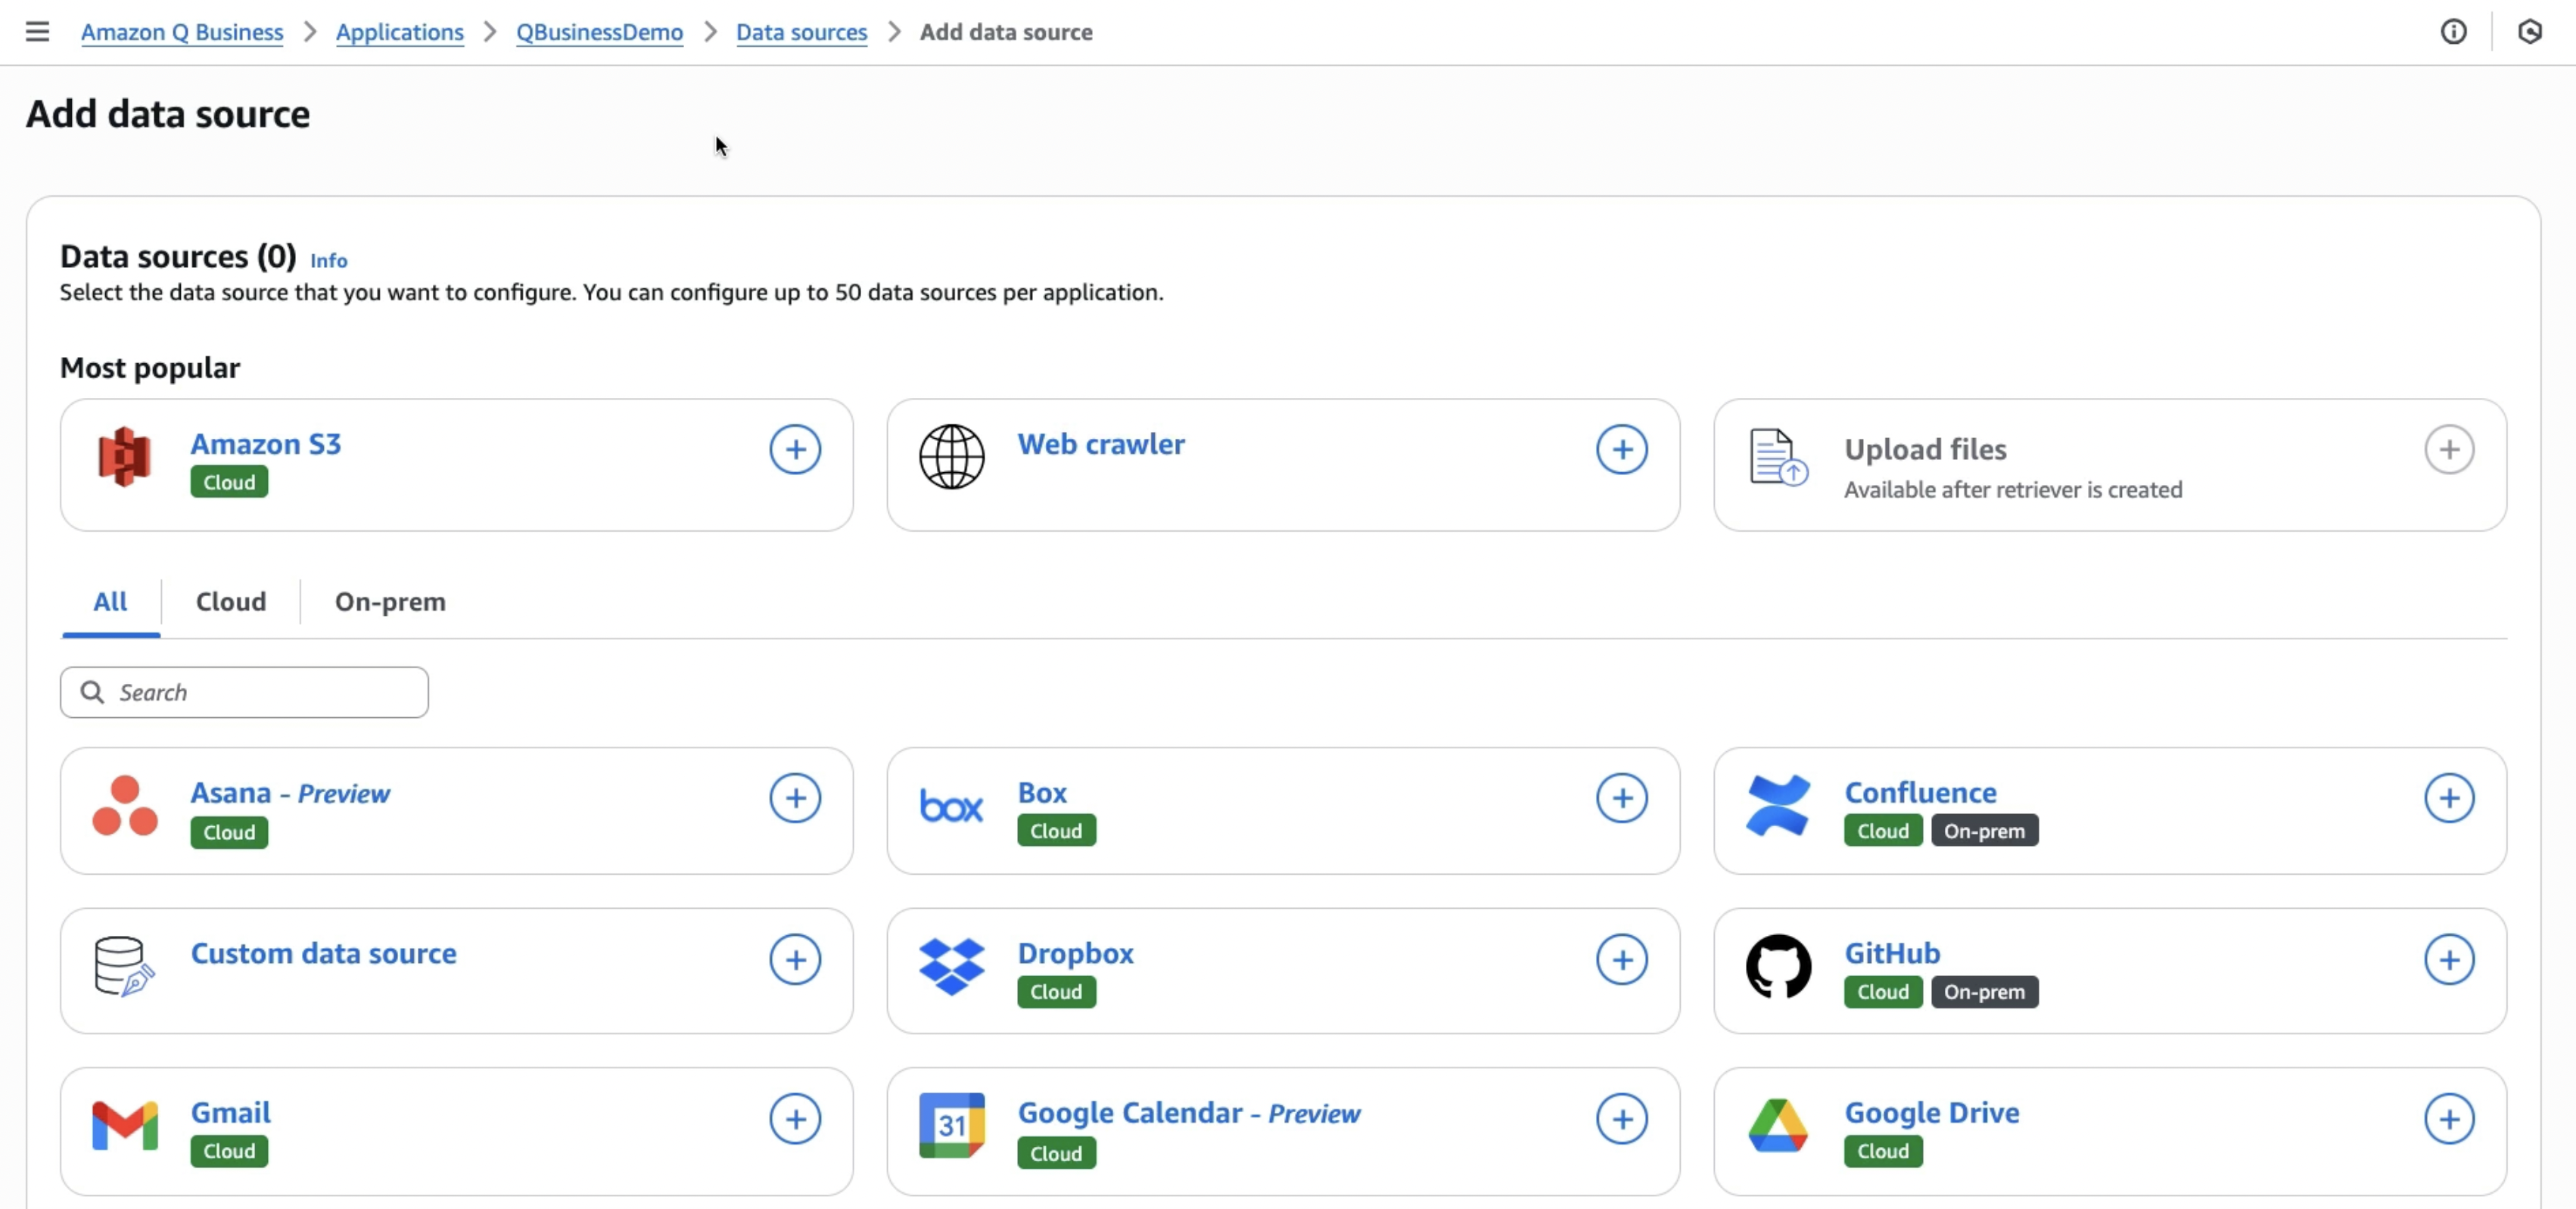Open Google Calendar Preview link
The width and height of the screenshot is (2576, 1209).
tap(1188, 1113)
